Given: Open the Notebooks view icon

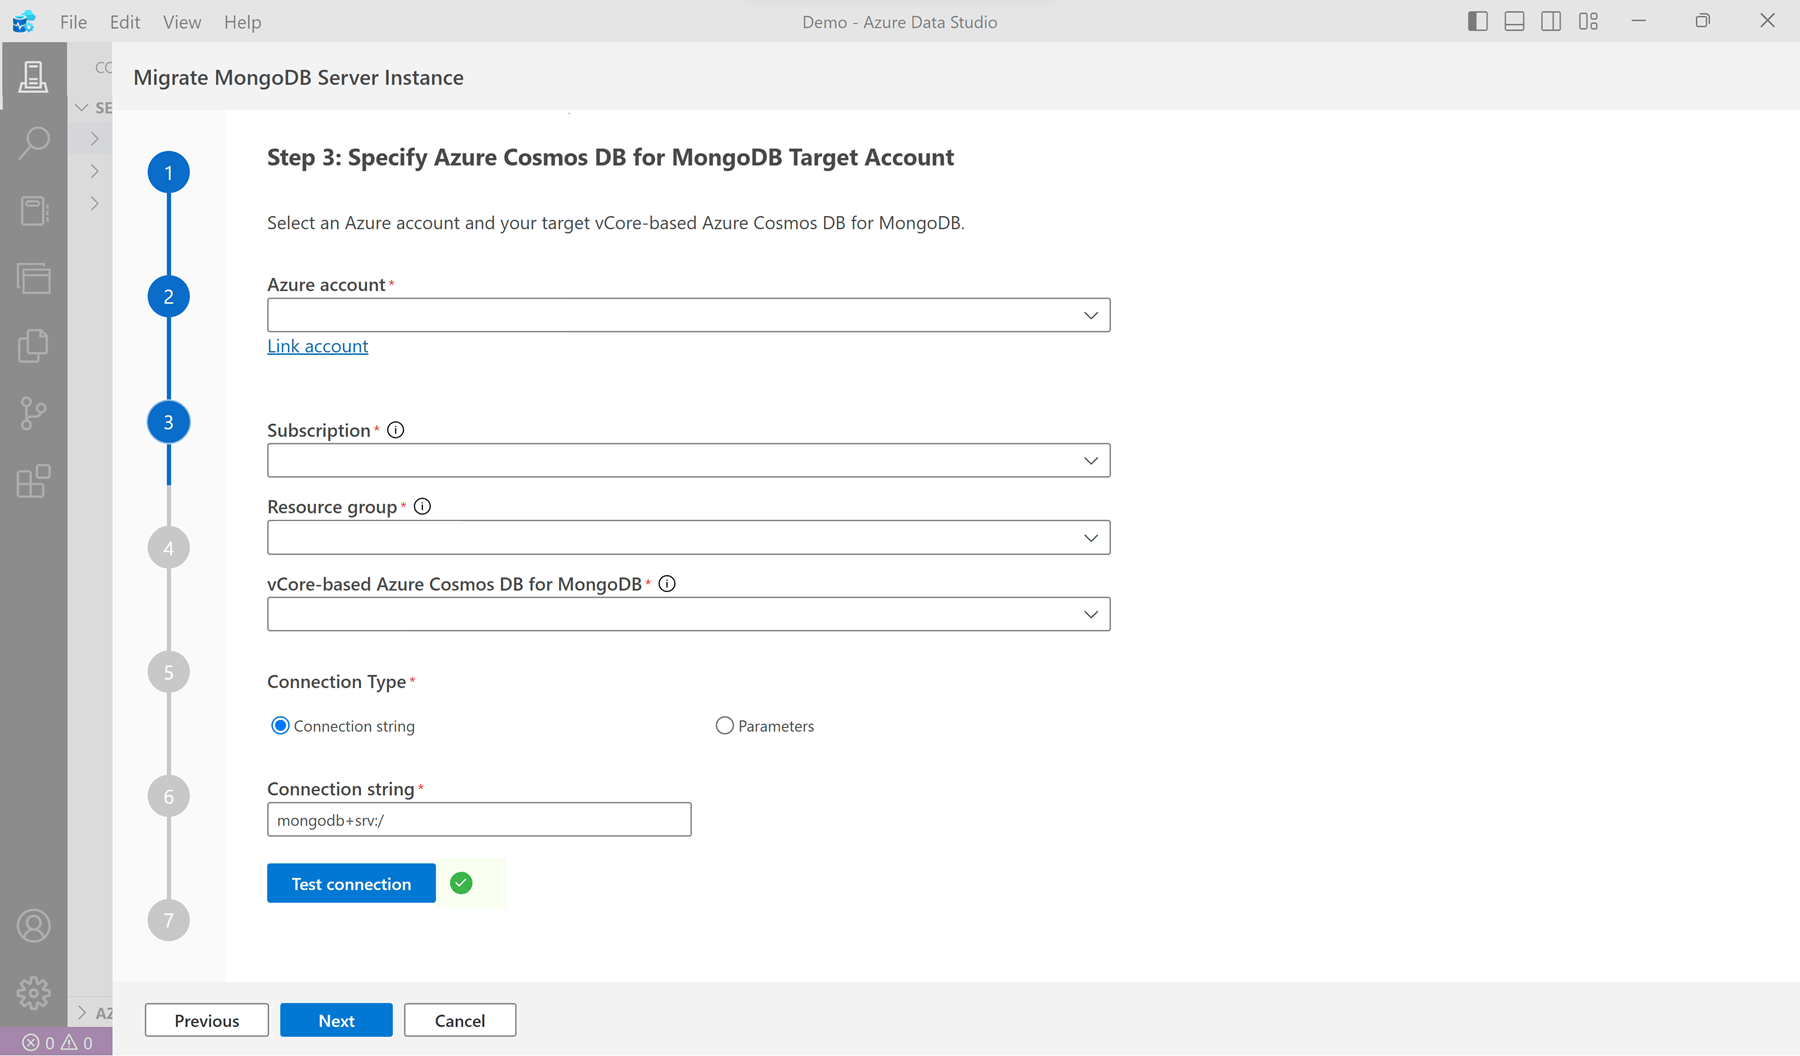Looking at the screenshot, I should (34, 210).
